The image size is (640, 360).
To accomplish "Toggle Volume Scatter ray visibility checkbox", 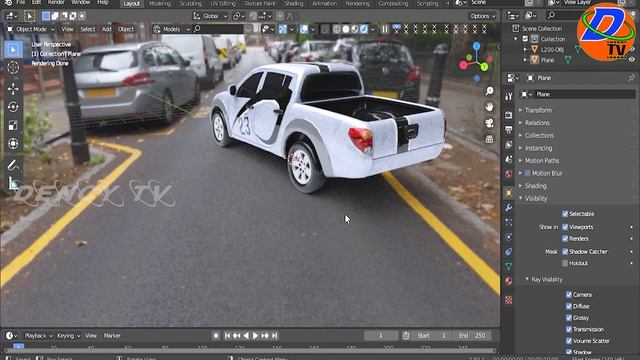I will pyautogui.click(x=569, y=341).
